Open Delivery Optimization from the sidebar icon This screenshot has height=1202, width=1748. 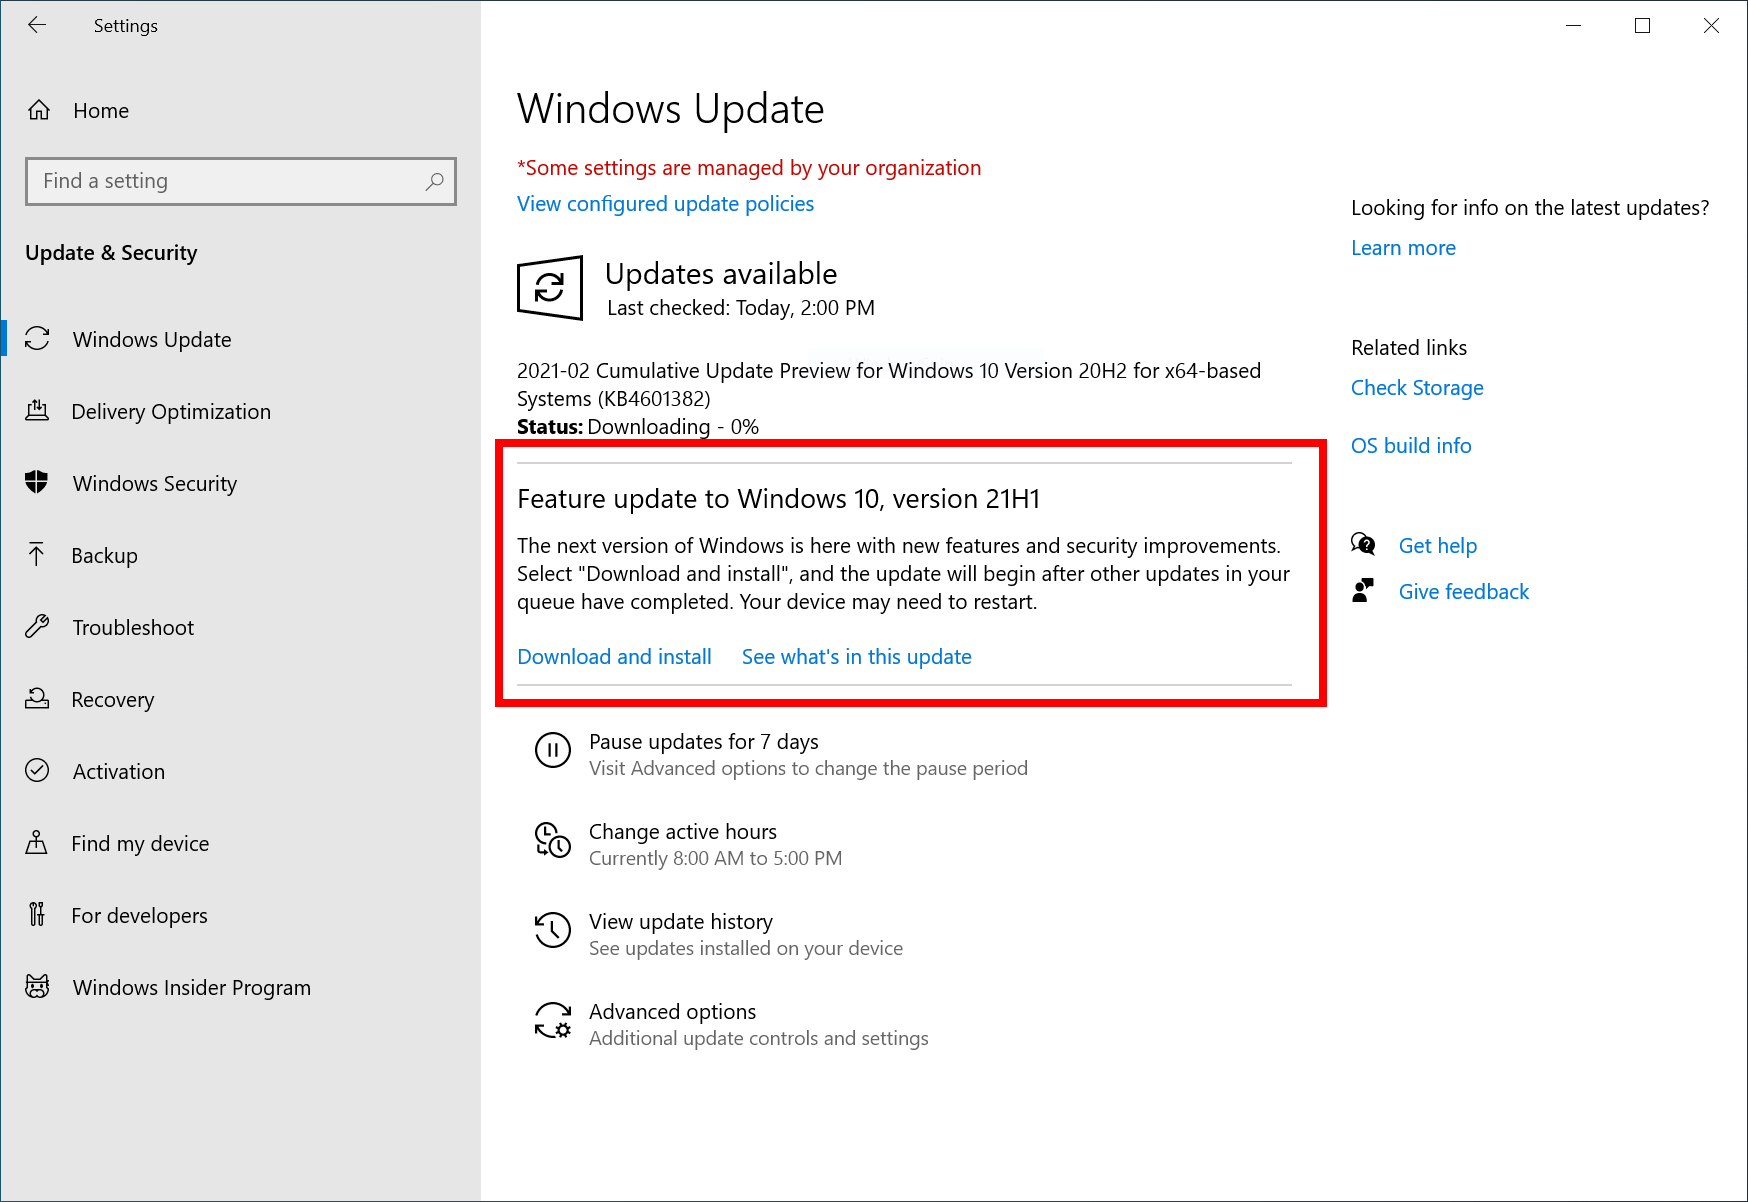[x=37, y=411]
